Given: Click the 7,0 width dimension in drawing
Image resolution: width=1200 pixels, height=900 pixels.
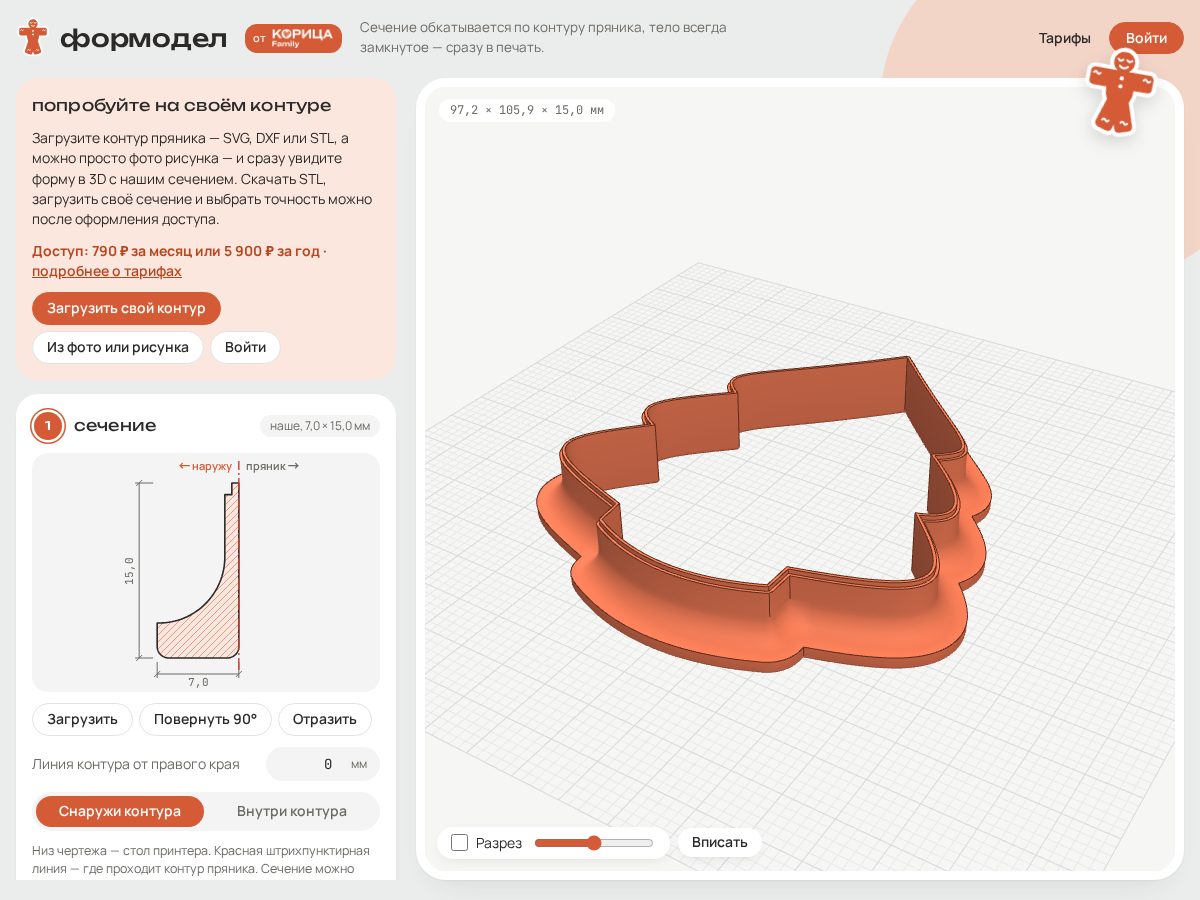Looking at the screenshot, I should click(x=198, y=682).
